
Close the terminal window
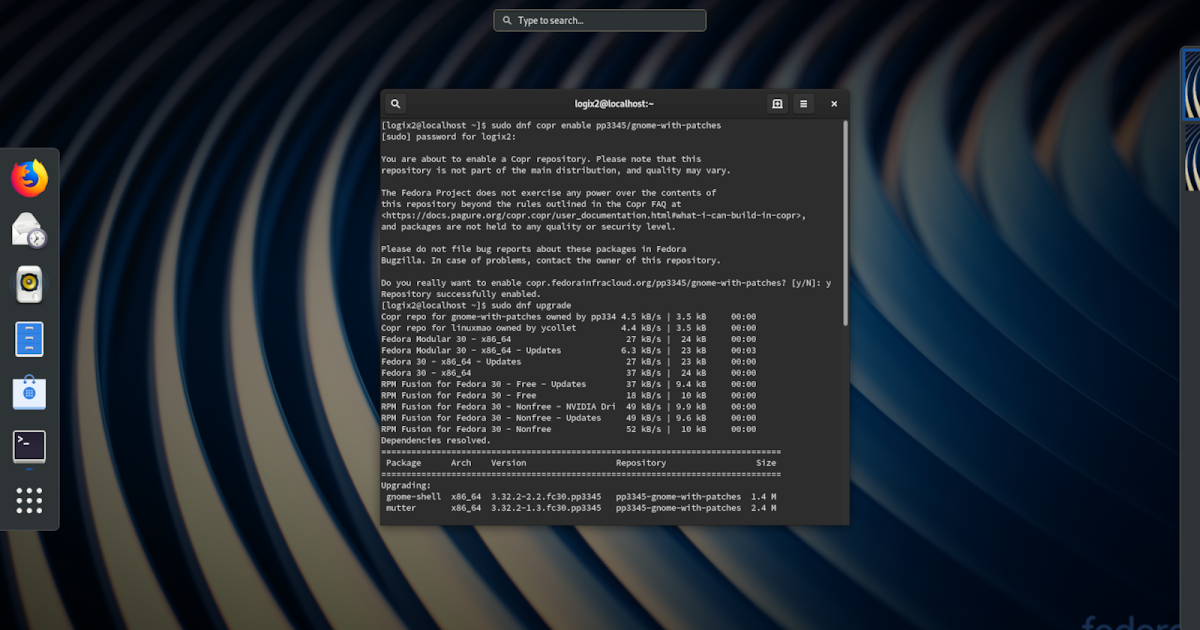coord(834,103)
